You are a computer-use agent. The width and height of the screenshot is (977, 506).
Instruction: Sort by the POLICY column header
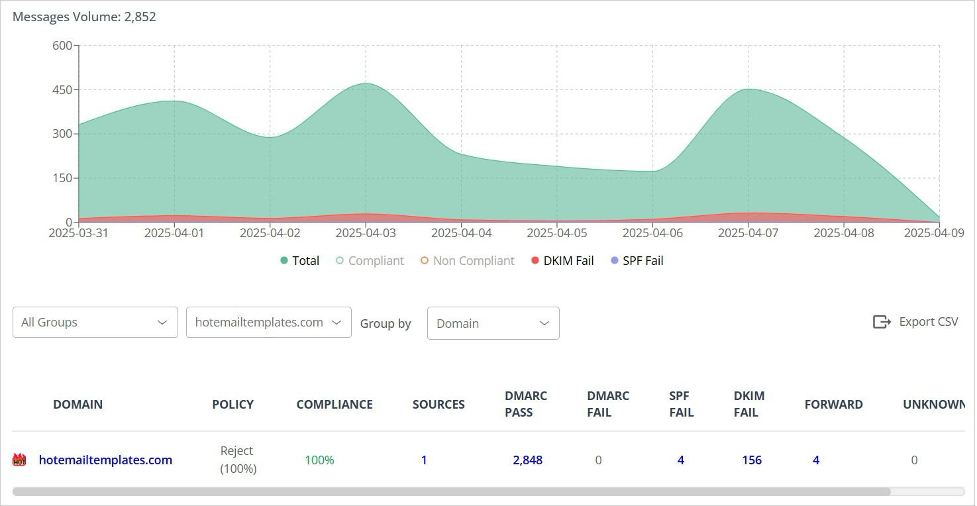(232, 405)
